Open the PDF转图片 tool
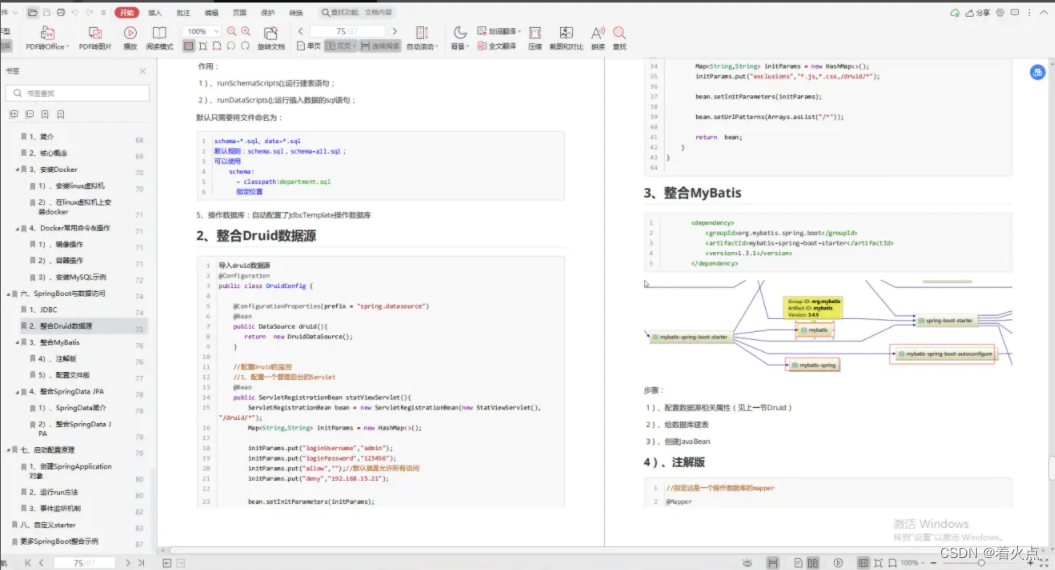1055x570 pixels. (95, 38)
